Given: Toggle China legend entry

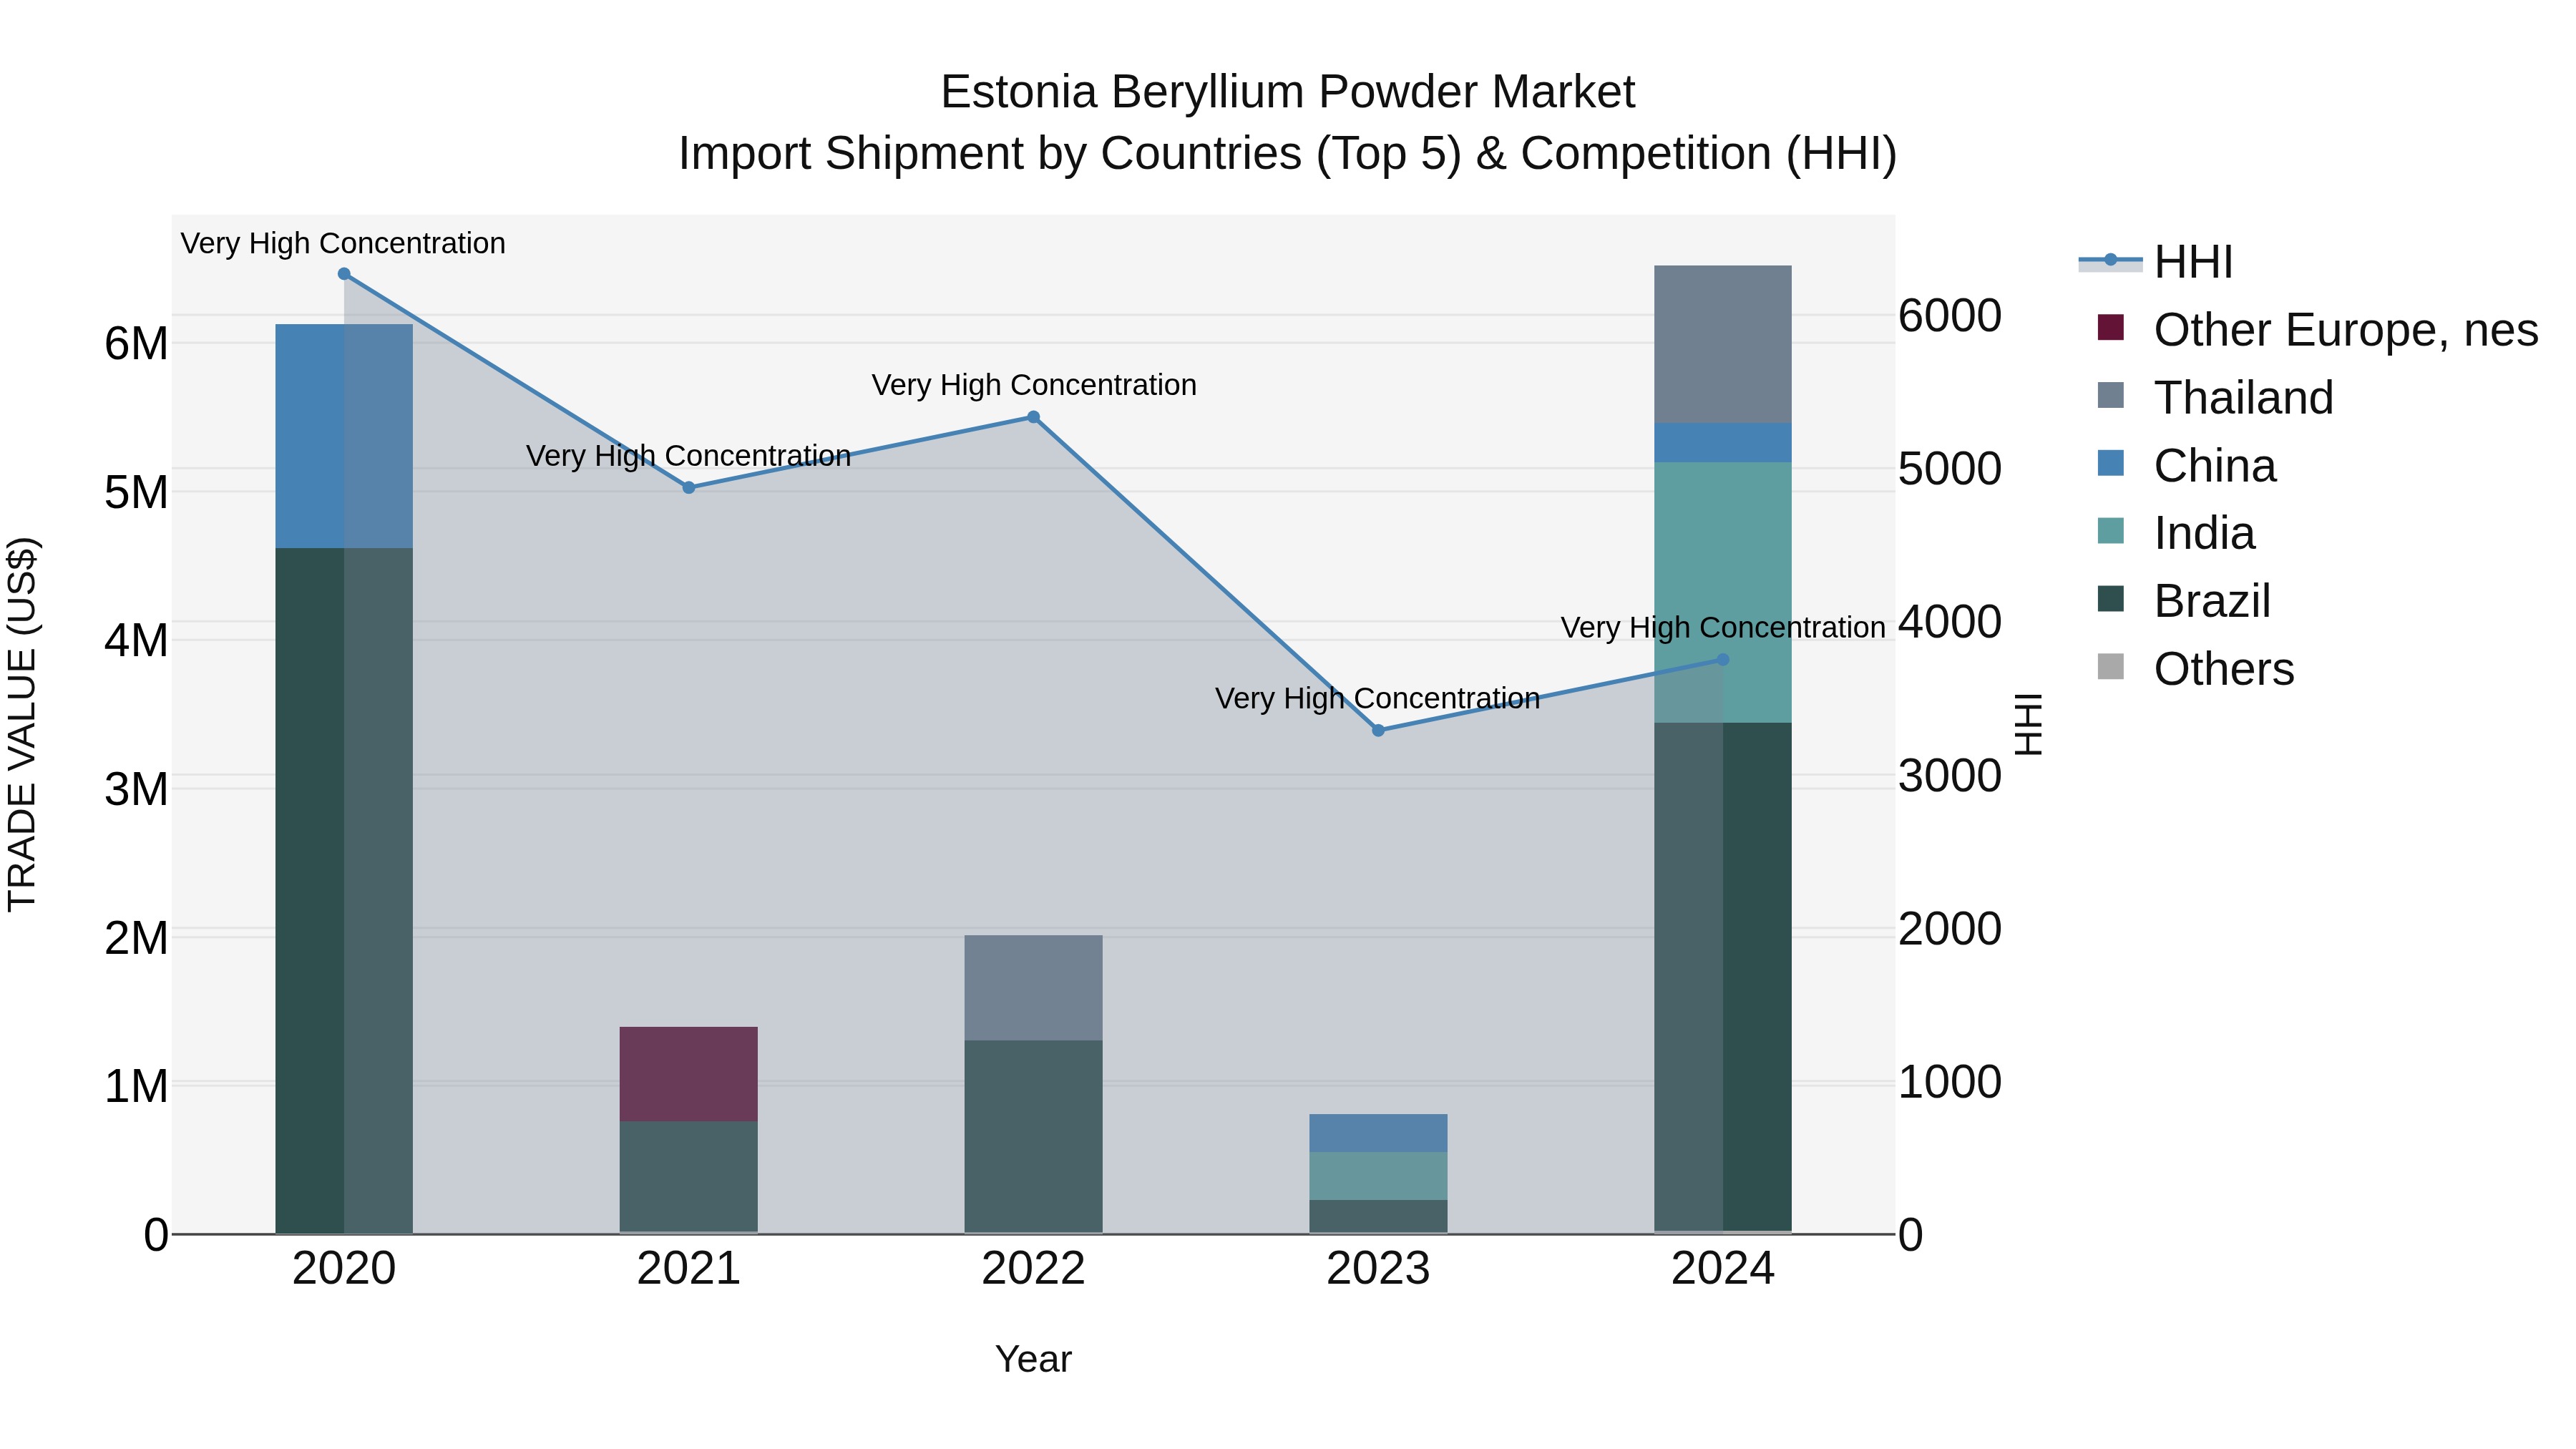Looking at the screenshot, I should tap(2186, 465).
